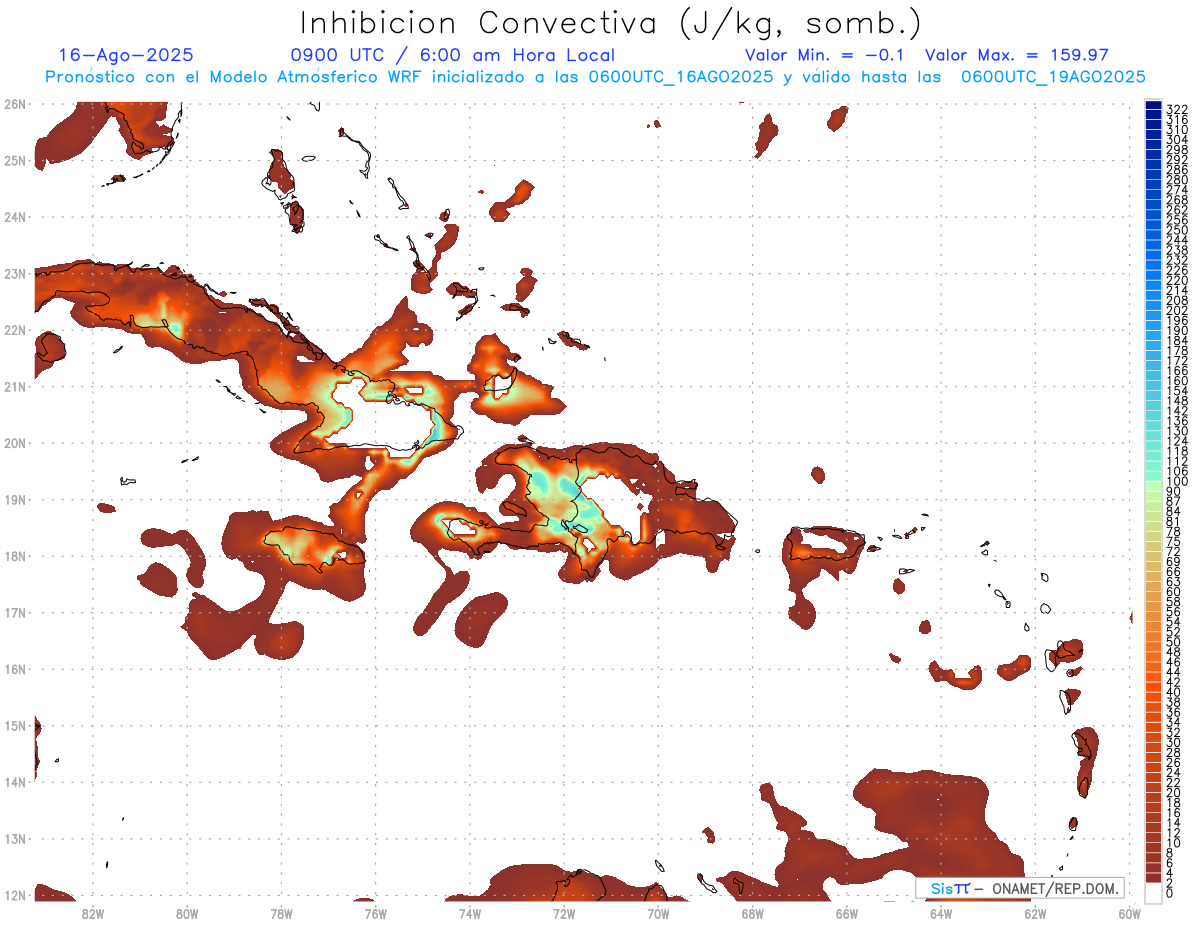Click the "14N" latitude label
This screenshot has width=1200, height=927.
[x=15, y=782]
